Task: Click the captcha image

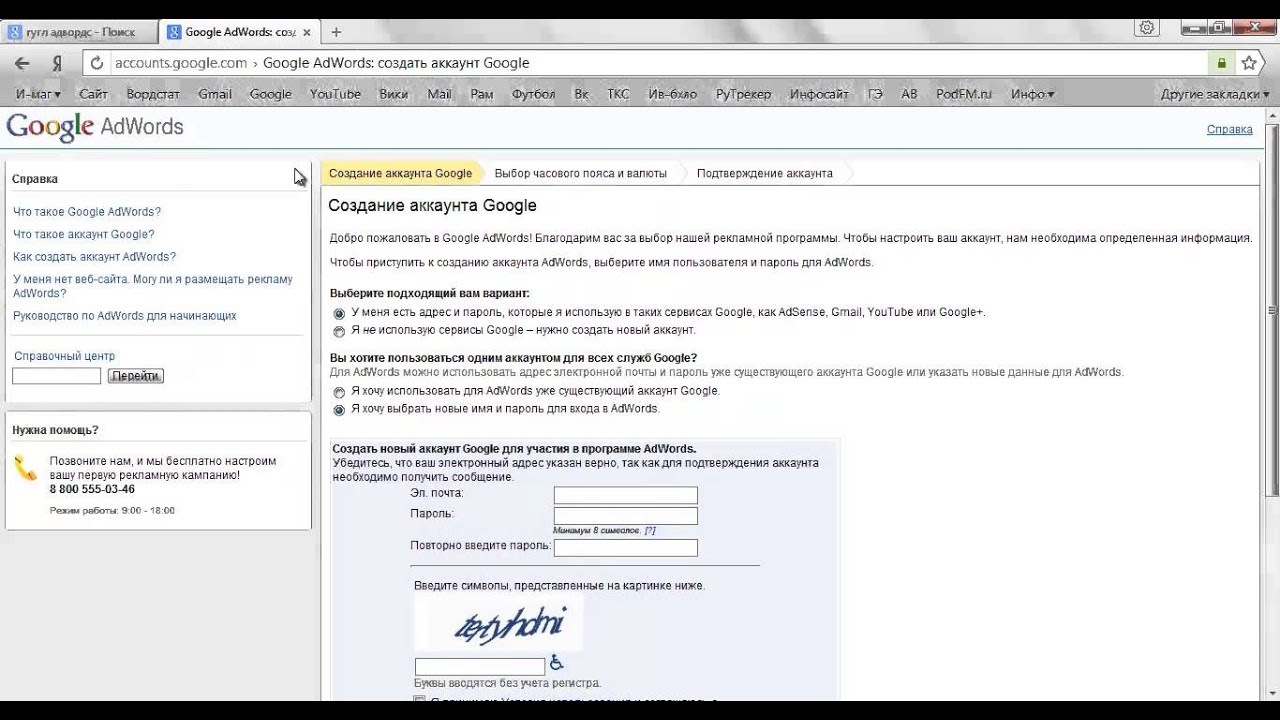Action: pos(499,624)
